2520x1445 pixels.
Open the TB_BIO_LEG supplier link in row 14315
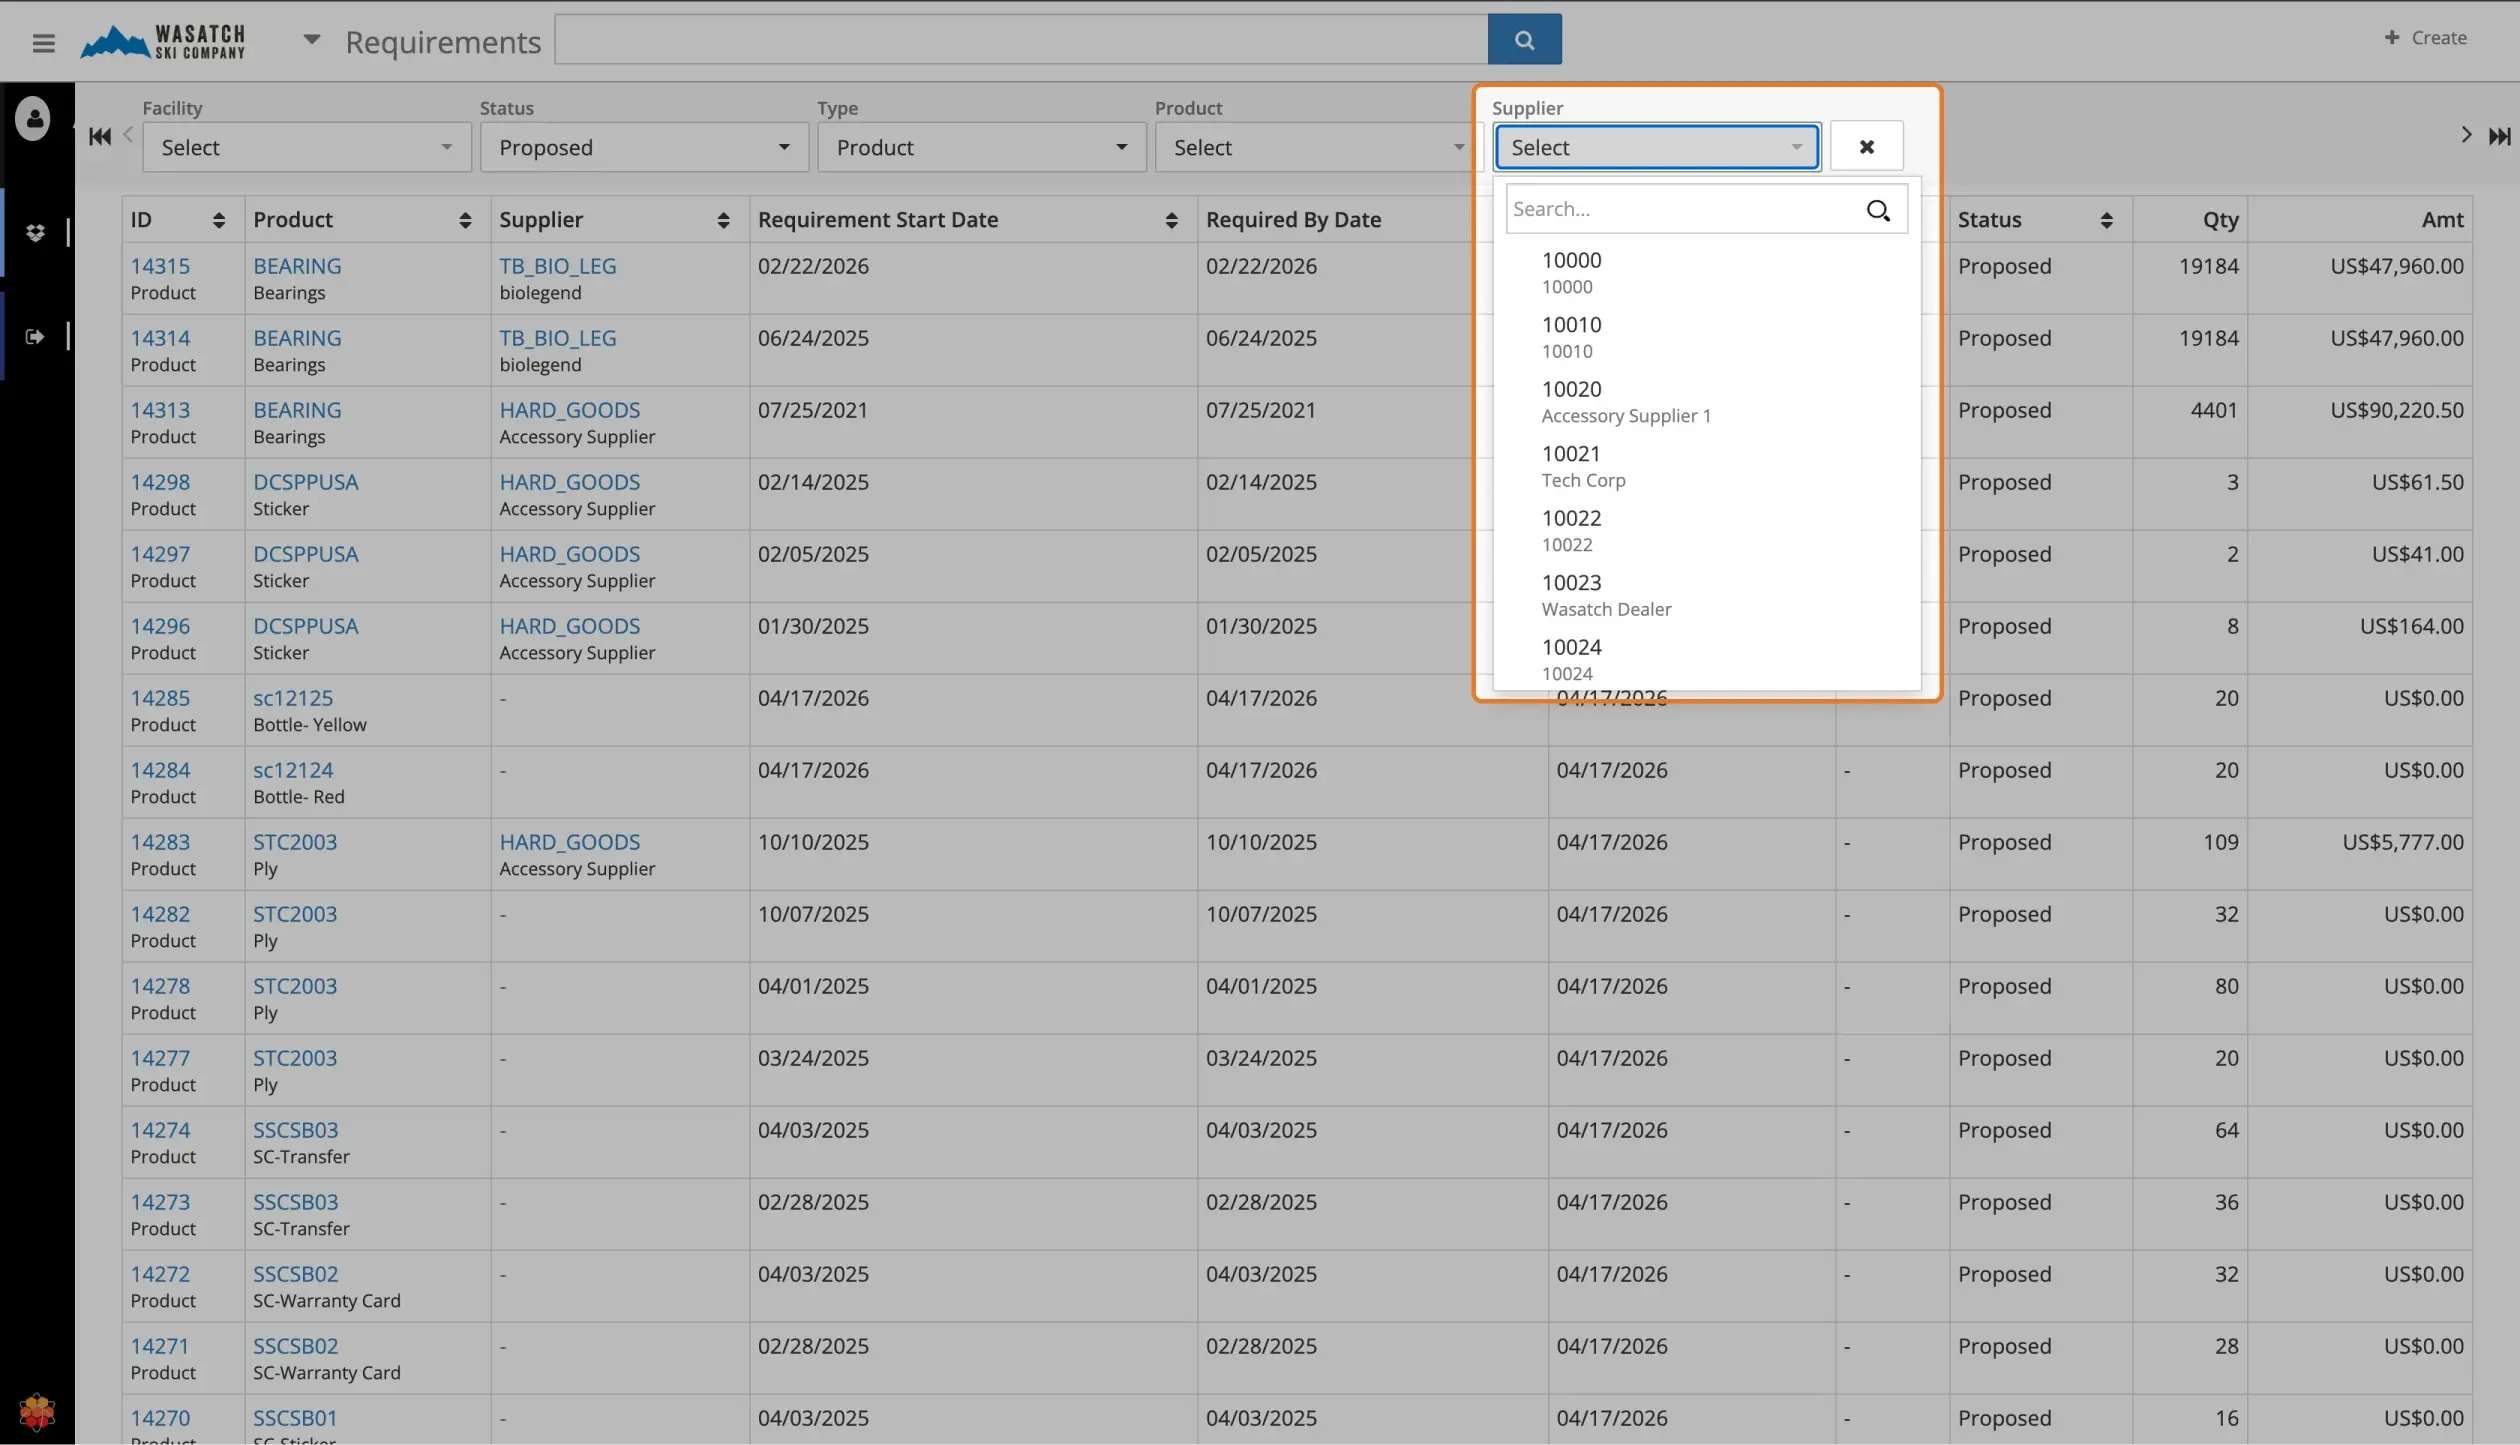(558, 266)
